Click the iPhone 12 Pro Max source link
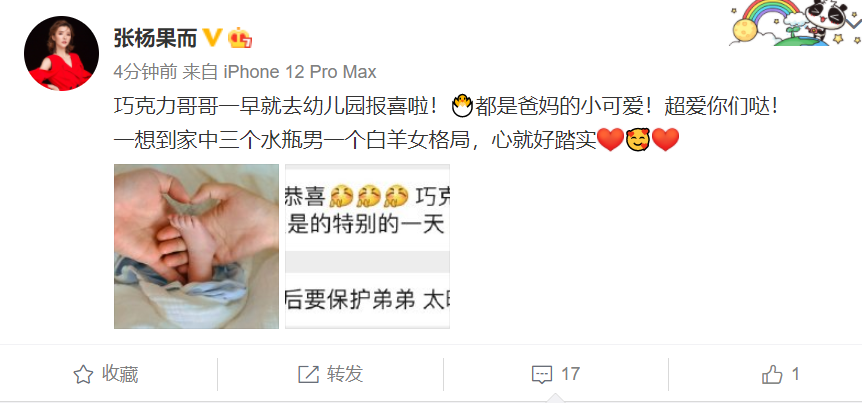Viewport: 862px width, 403px height. pyautogui.click(x=299, y=71)
